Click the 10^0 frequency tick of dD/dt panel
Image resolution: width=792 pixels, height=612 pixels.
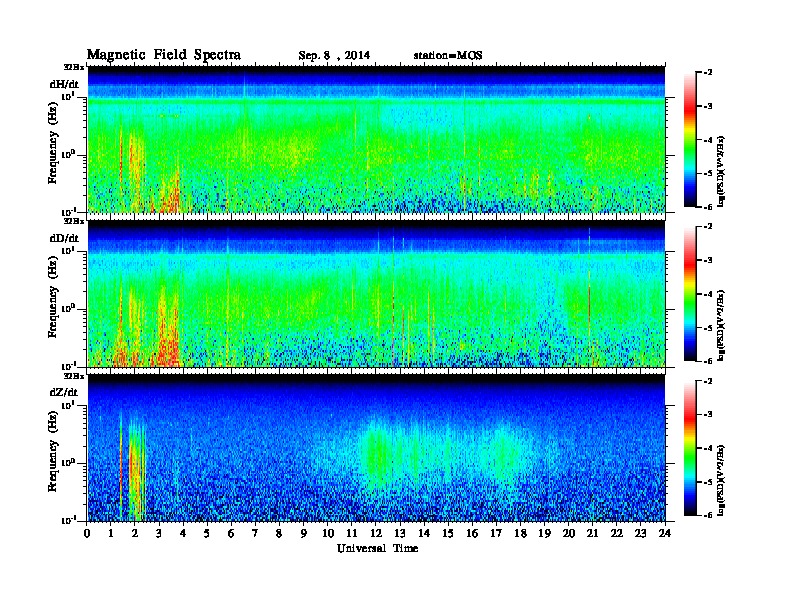click(x=68, y=308)
